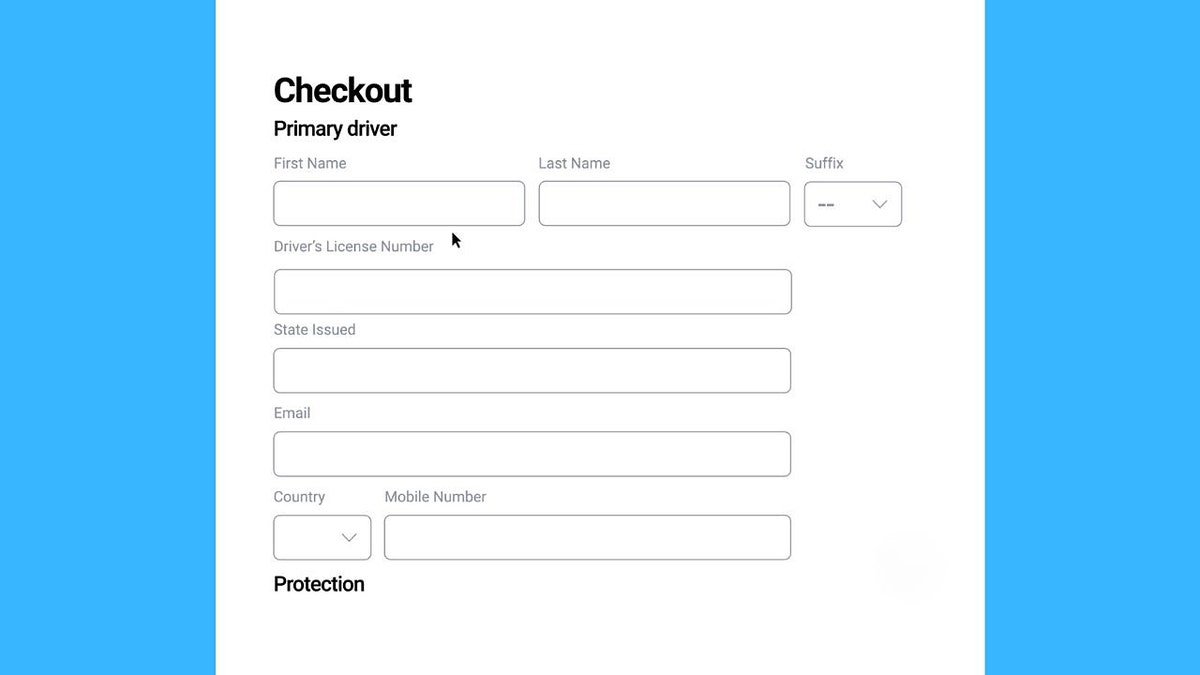
Task: Click the Primary driver section heading
Action: click(x=335, y=129)
